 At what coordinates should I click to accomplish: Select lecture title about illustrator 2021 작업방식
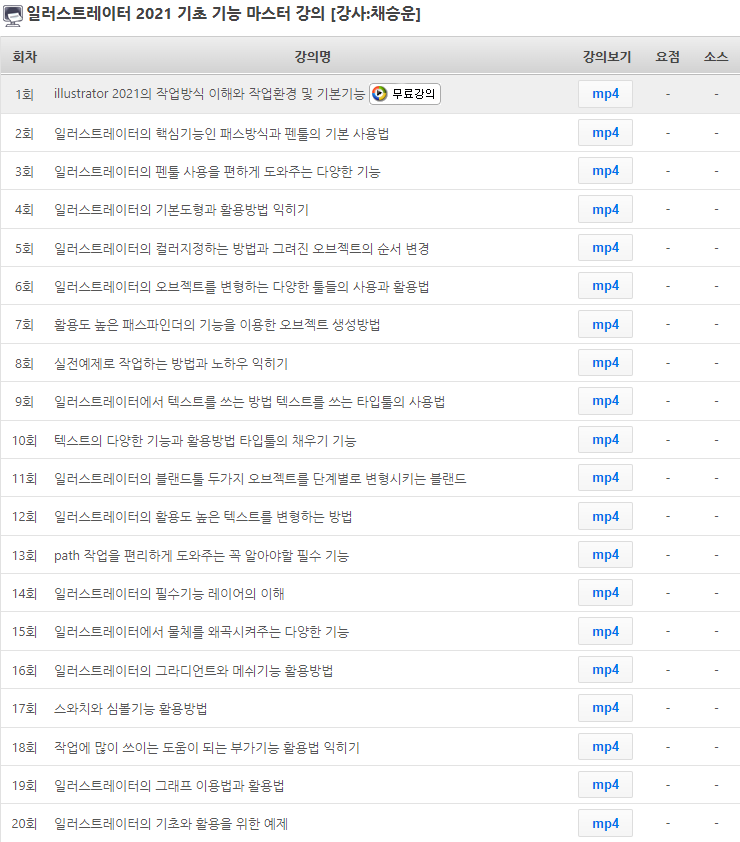point(209,94)
